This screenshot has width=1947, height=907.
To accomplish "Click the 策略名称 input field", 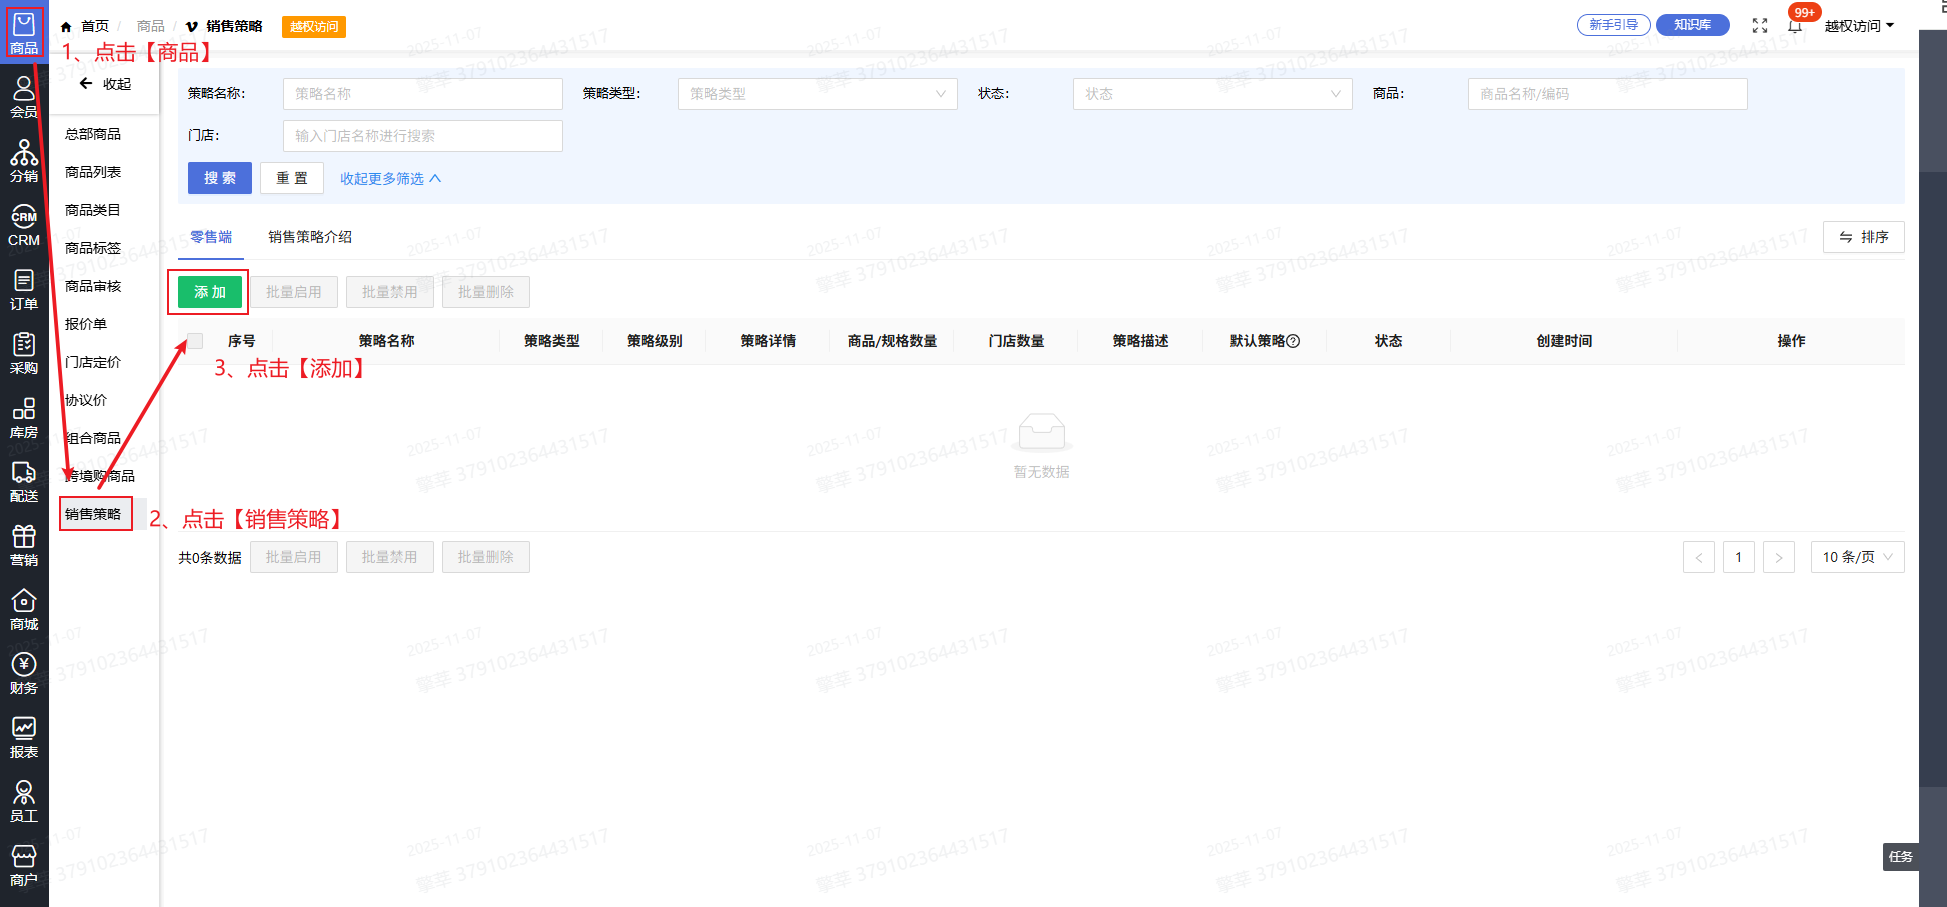I will (x=422, y=94).
